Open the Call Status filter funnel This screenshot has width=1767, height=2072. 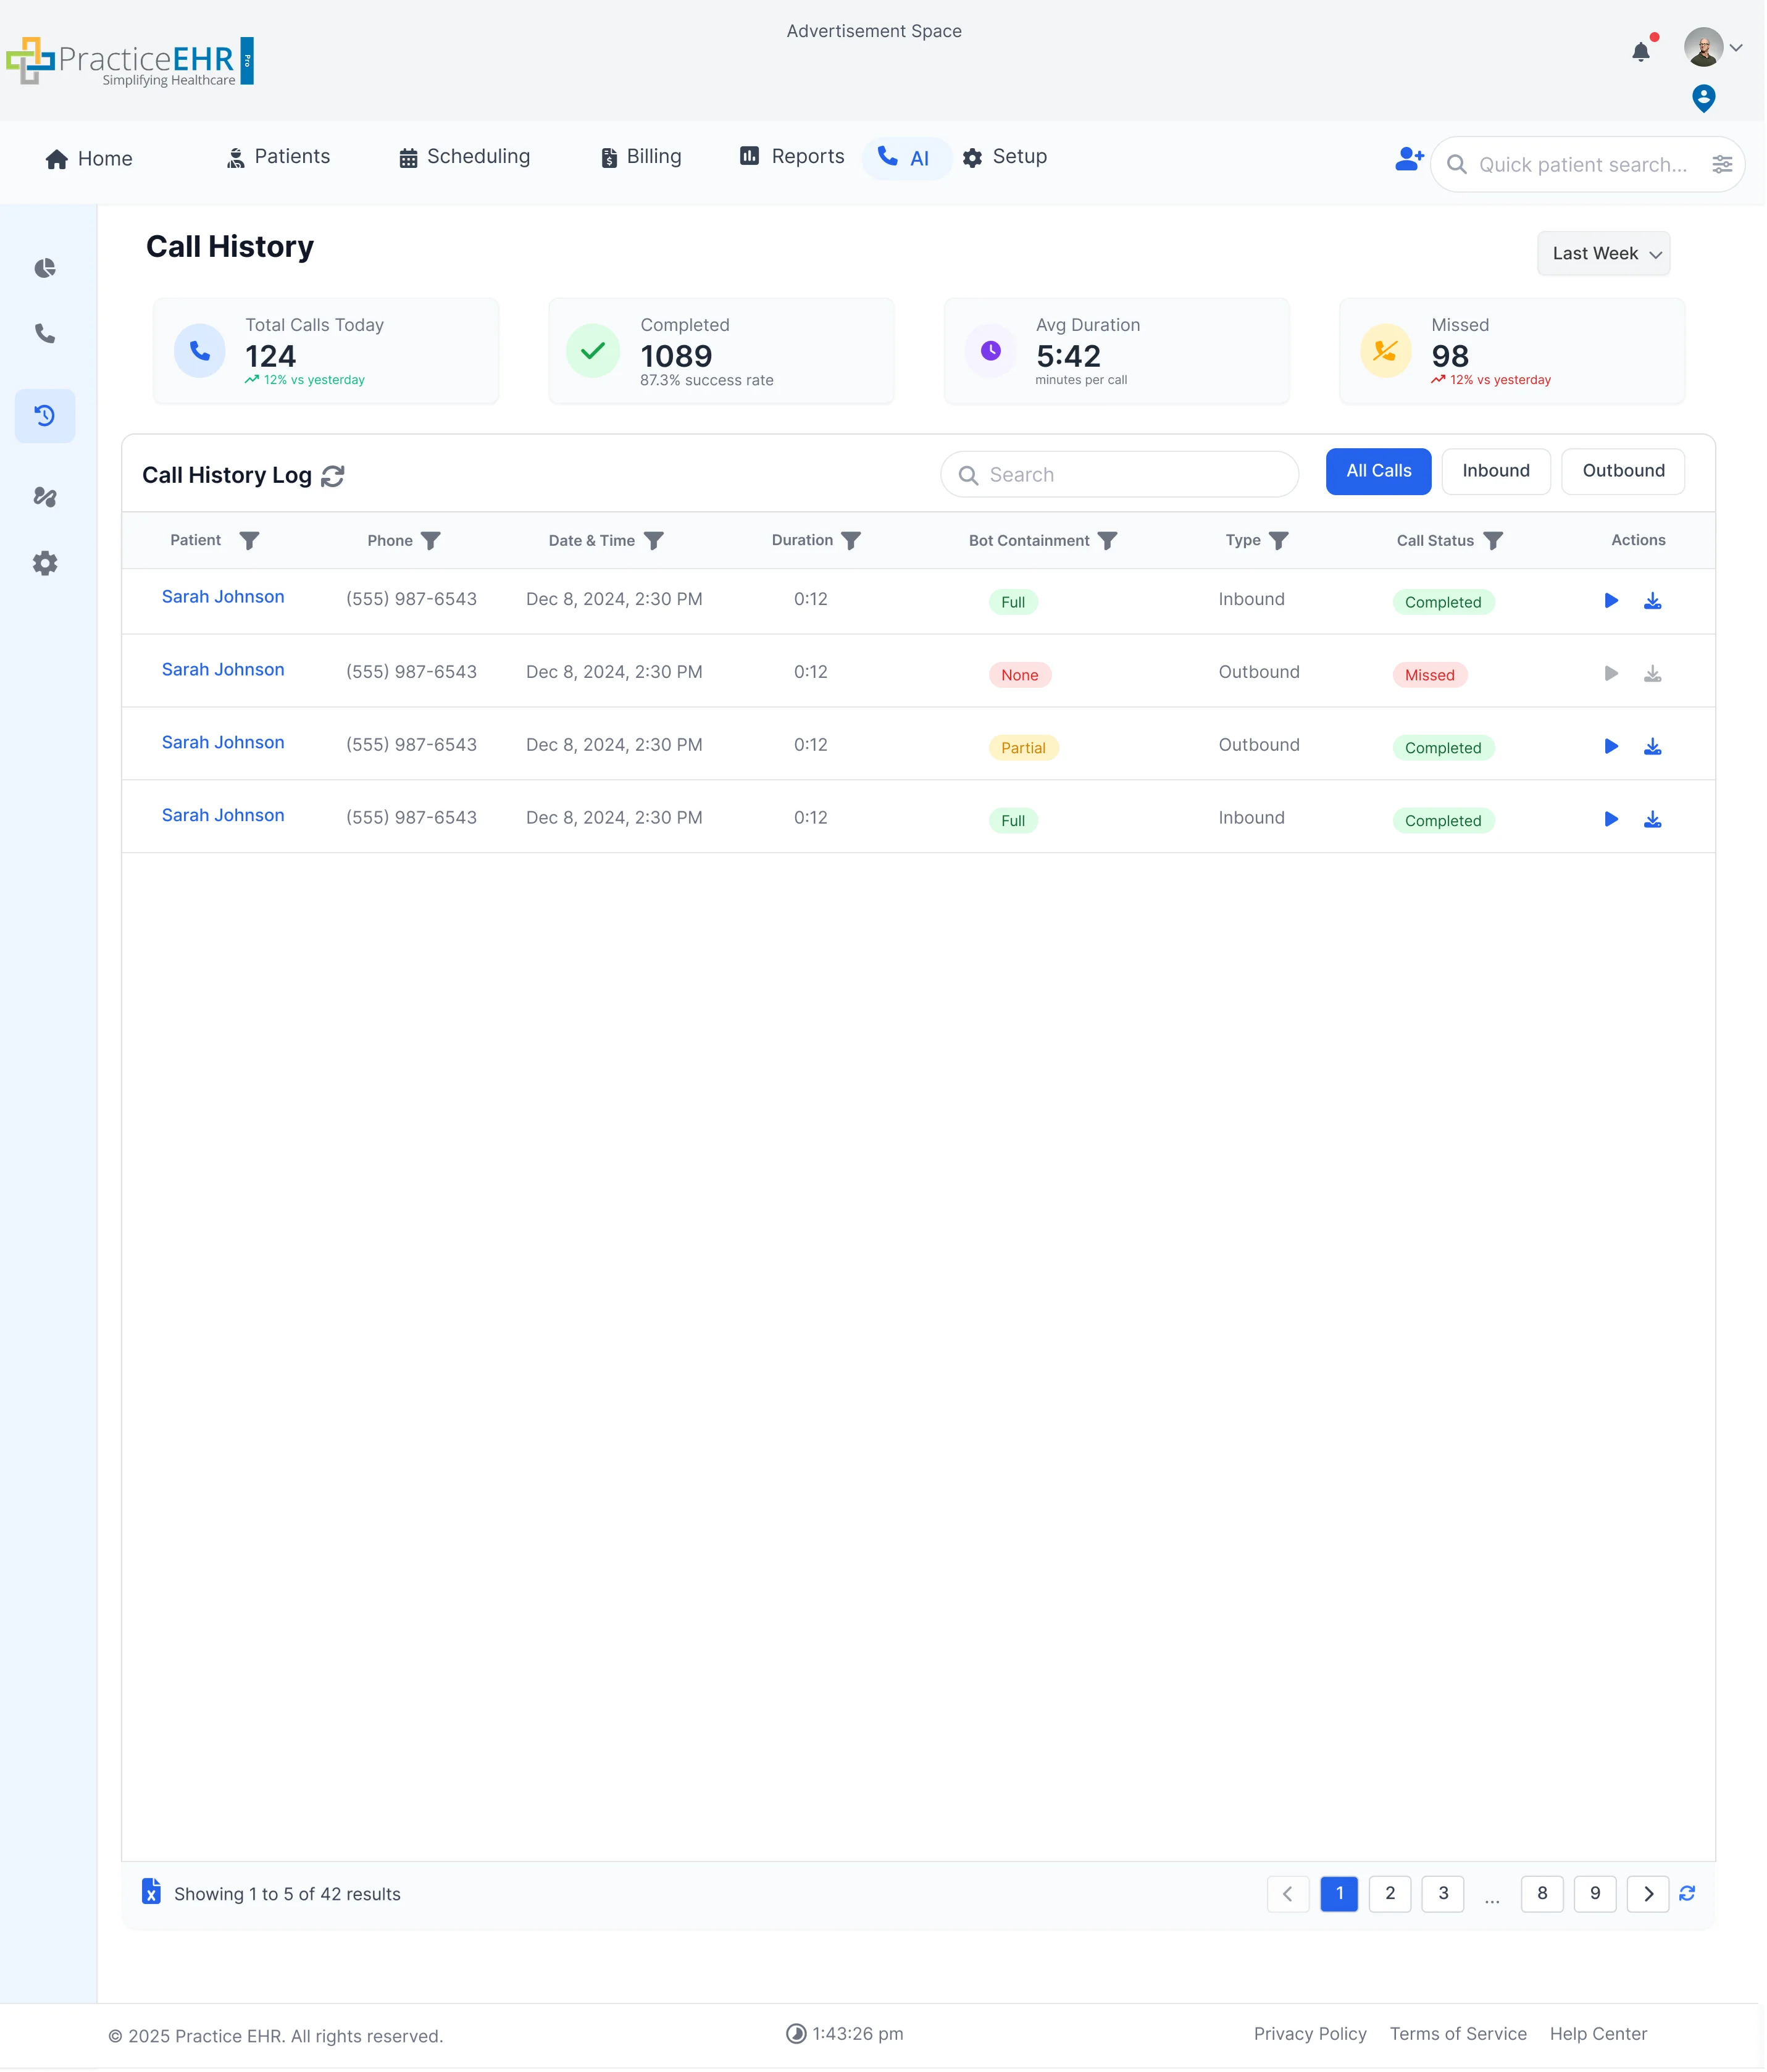(x=1494, y=540)
